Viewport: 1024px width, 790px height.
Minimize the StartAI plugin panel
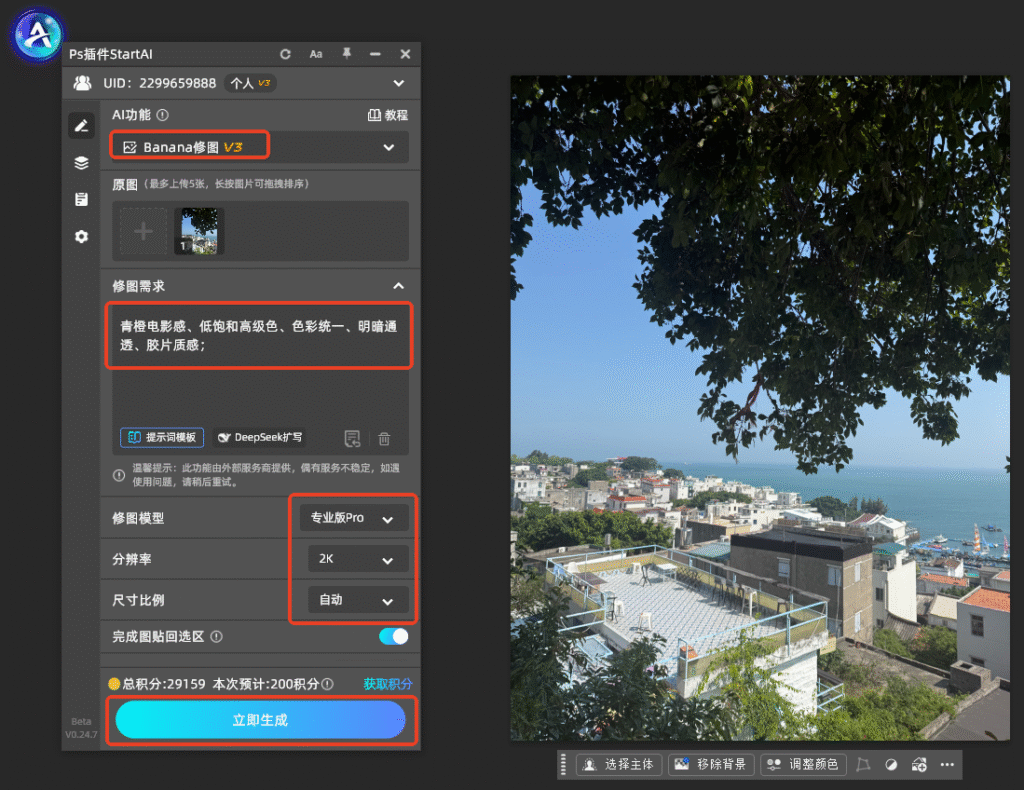[375, 54]
